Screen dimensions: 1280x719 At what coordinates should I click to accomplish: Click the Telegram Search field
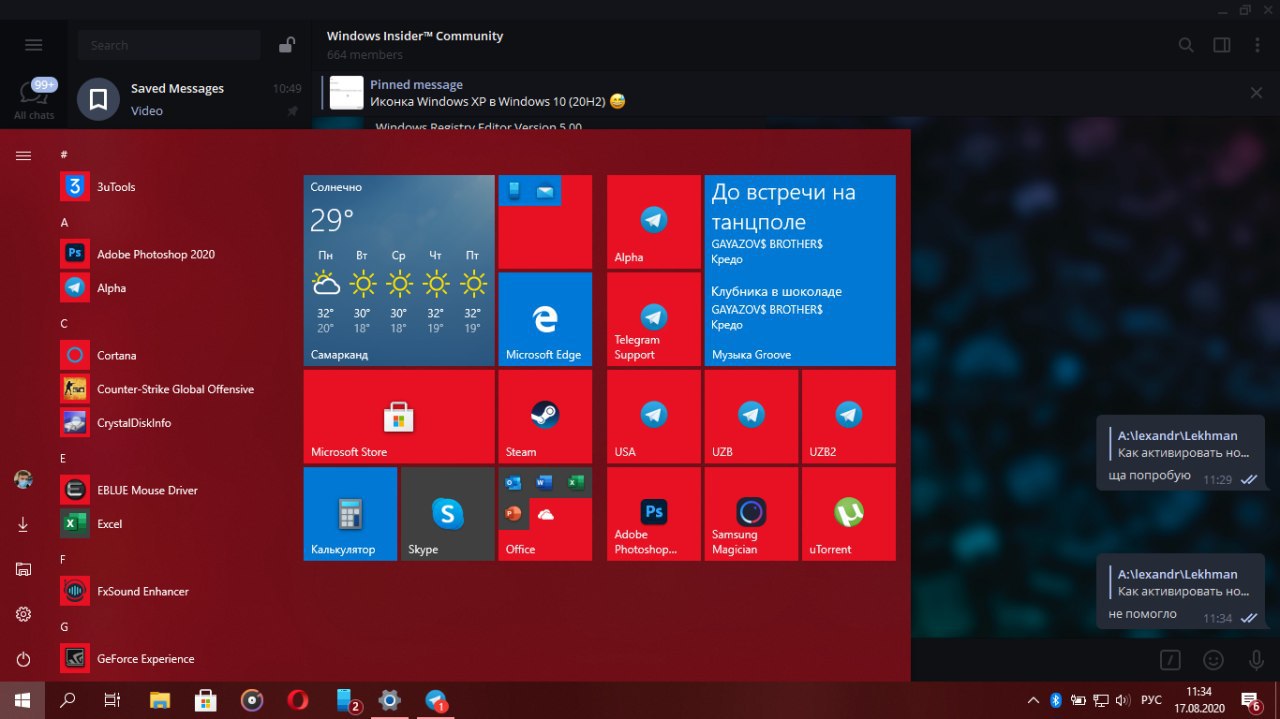point(169,45)
